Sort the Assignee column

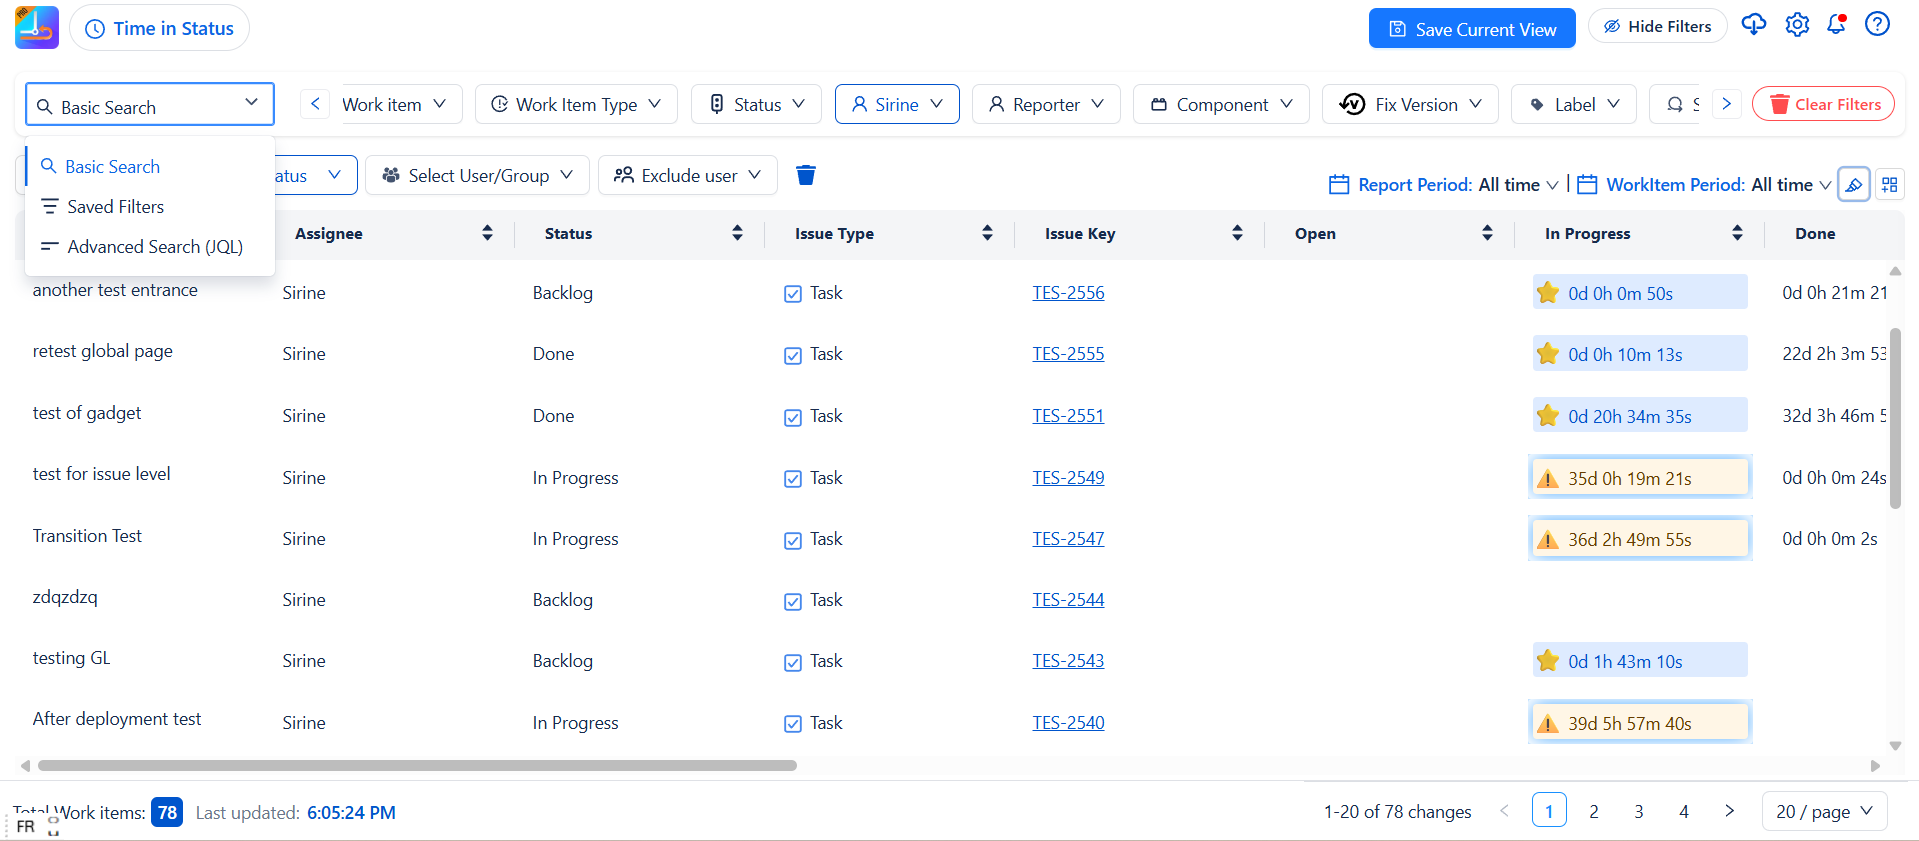[487, 234]
